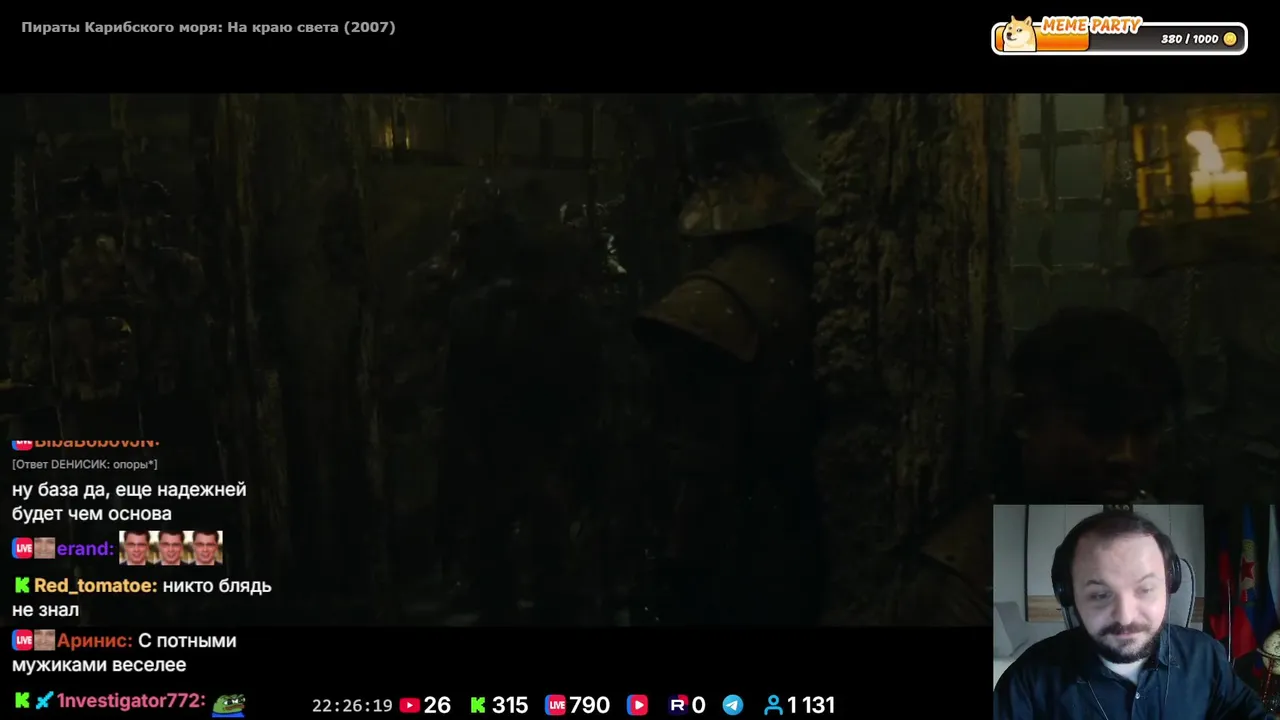The width and height of the screenshot is (1280, 720).
Task: Click the message 'С потными мужиками веселее'
Action: tap(124, 652)
